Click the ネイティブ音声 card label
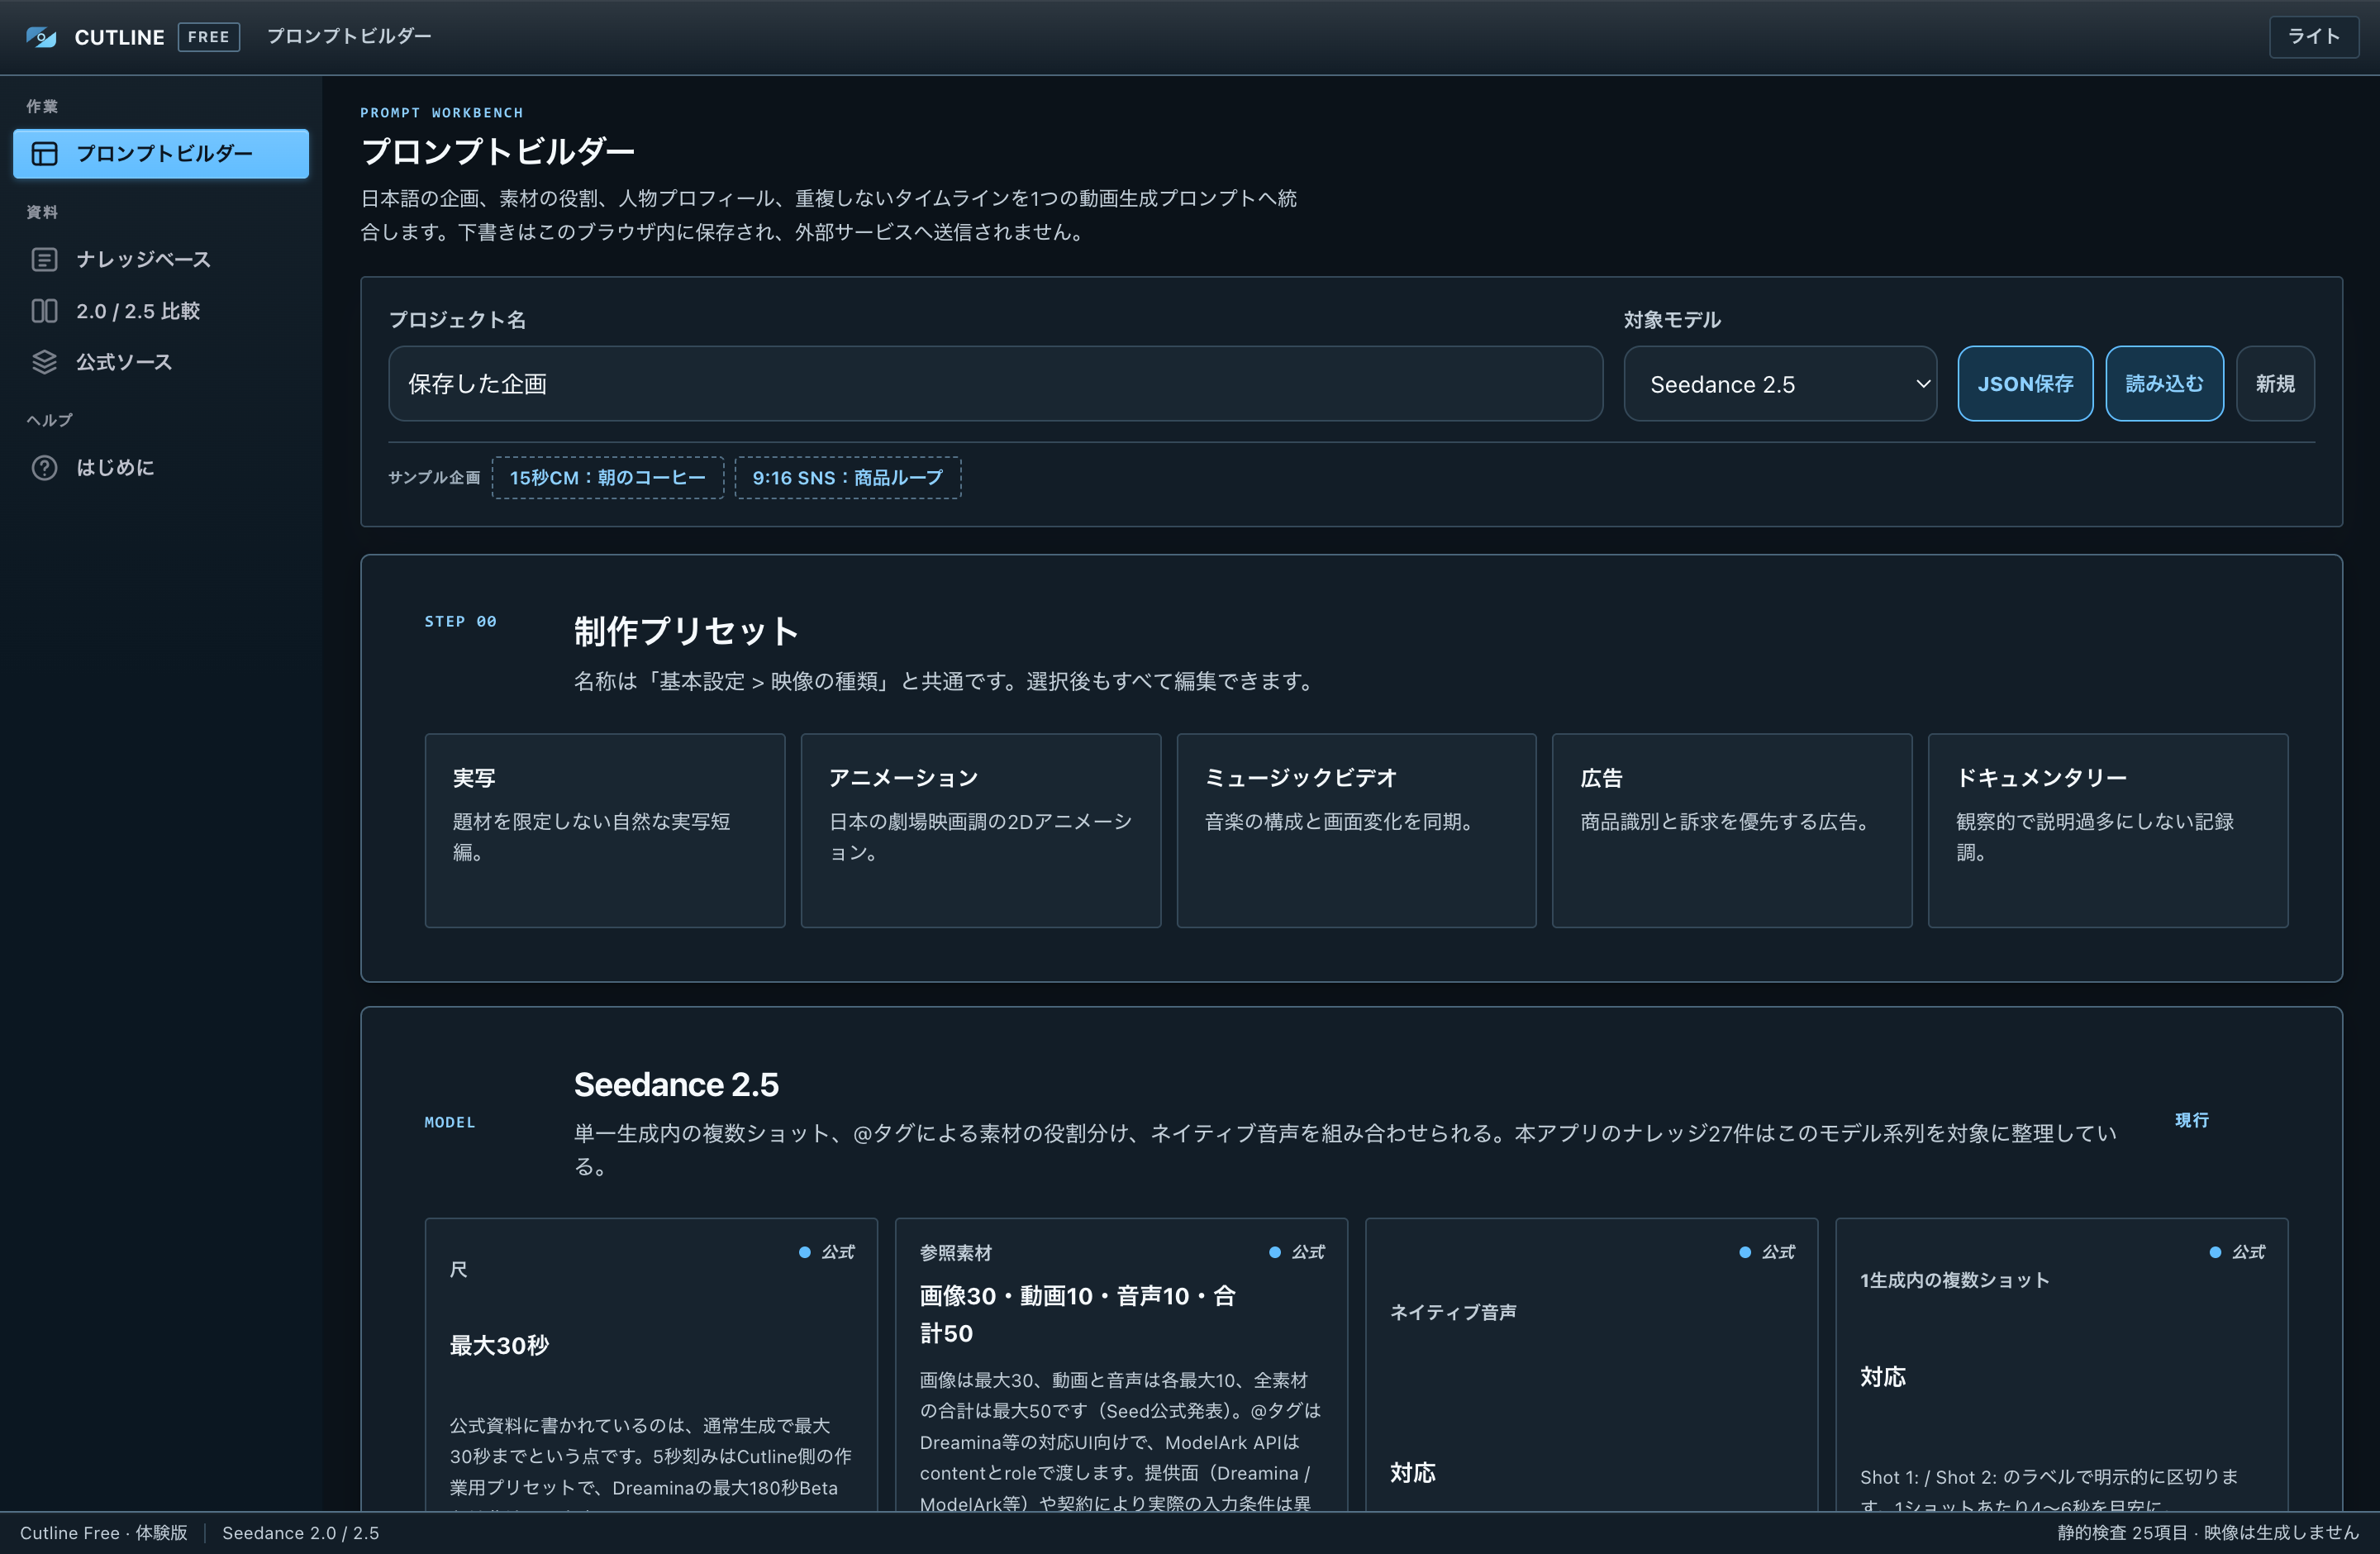Screen dimensions: 2380x1554 pos(1453,1312)
